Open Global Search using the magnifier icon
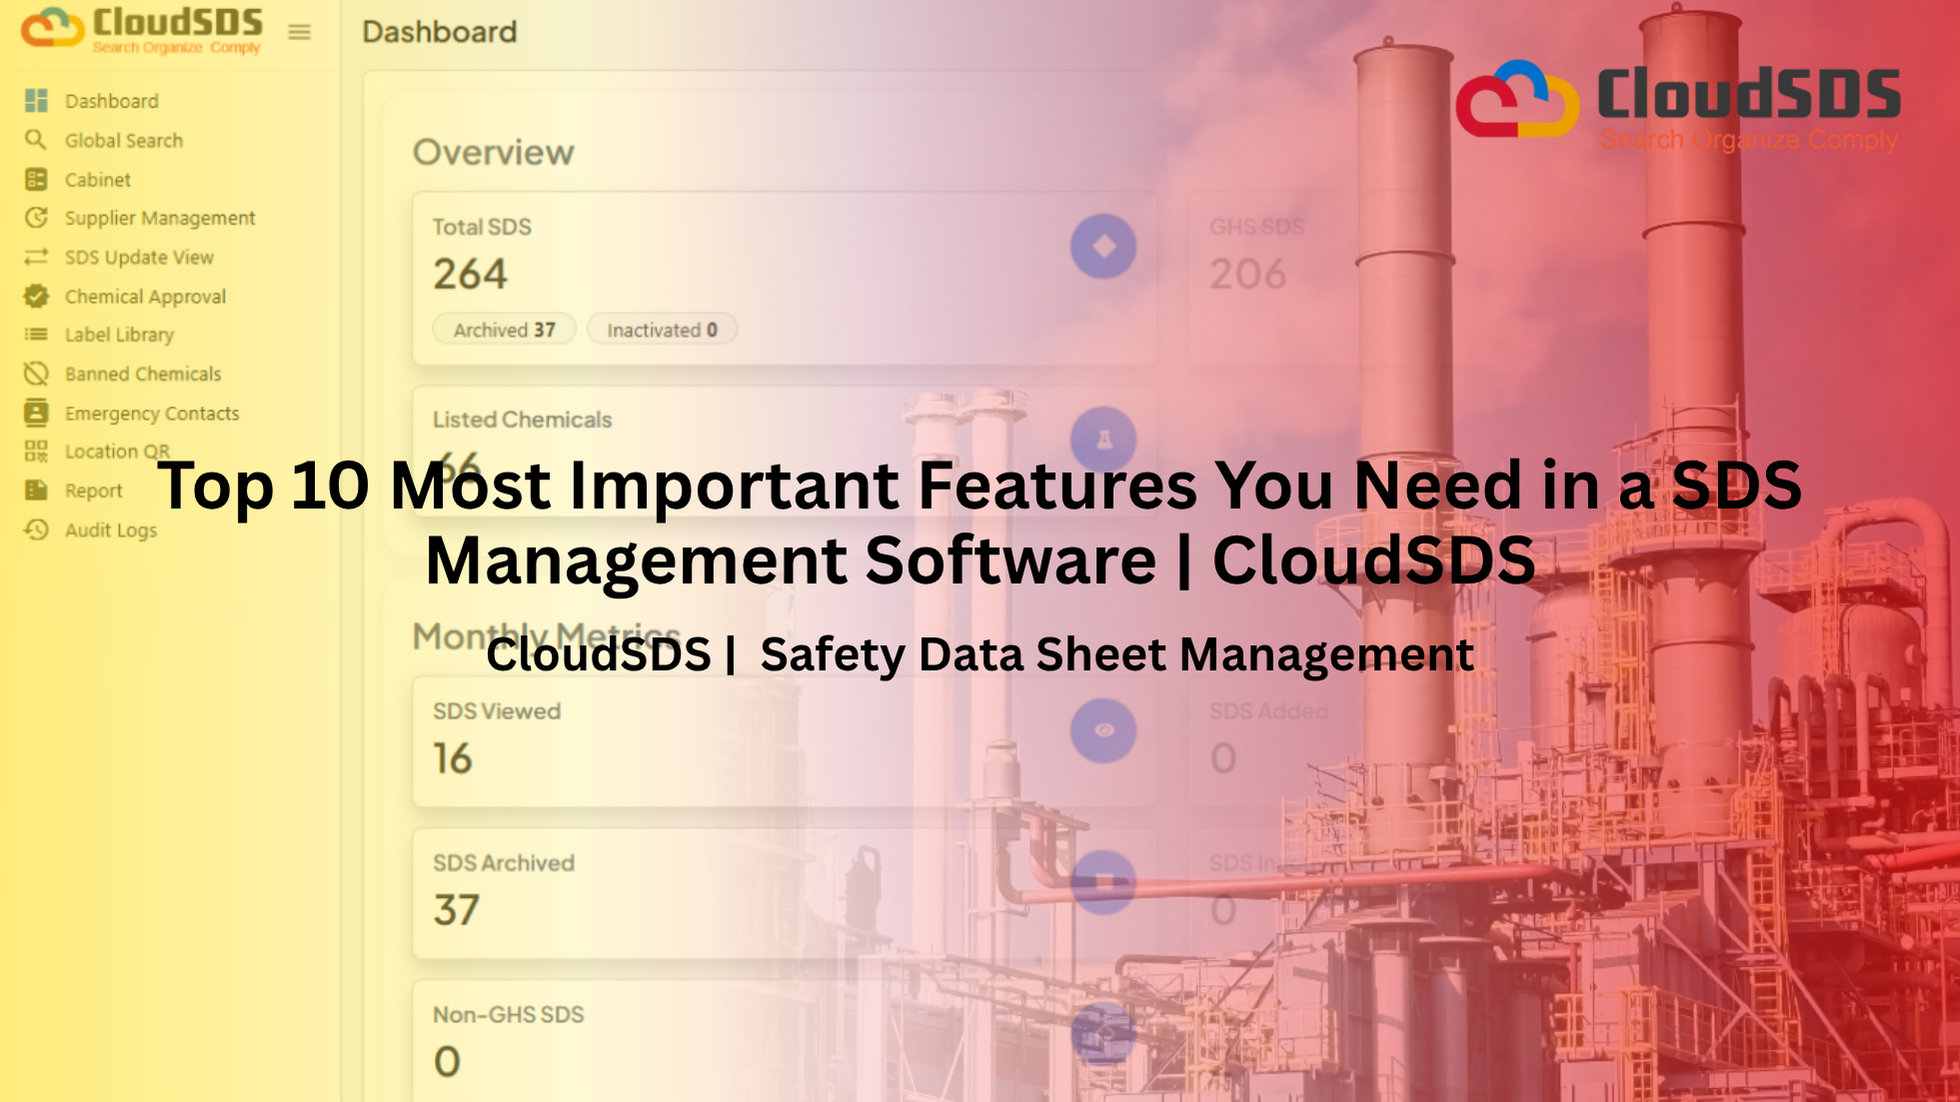 pyautogui.click(x=36, y=140)
